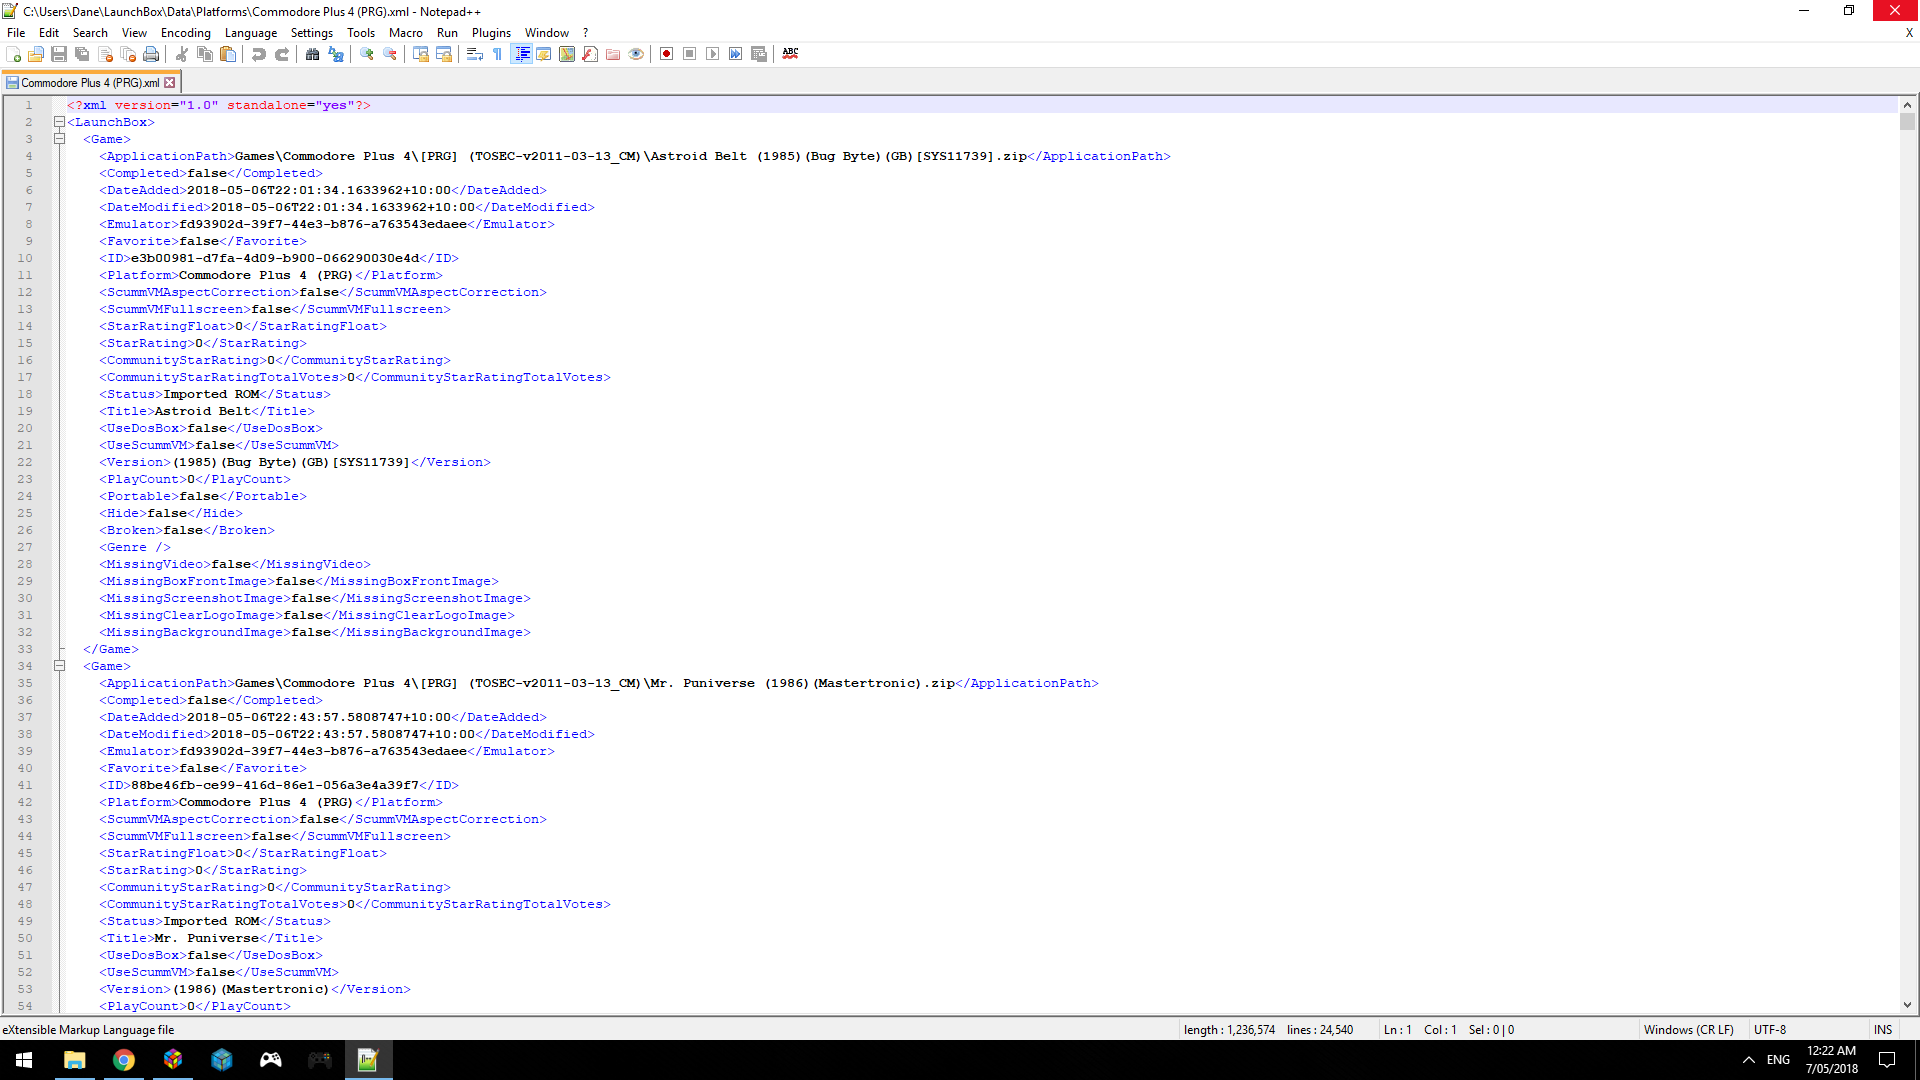Click the UTF-8 encoding in the status bar
1920x1080 pixels.
tap(1770, 1030)
